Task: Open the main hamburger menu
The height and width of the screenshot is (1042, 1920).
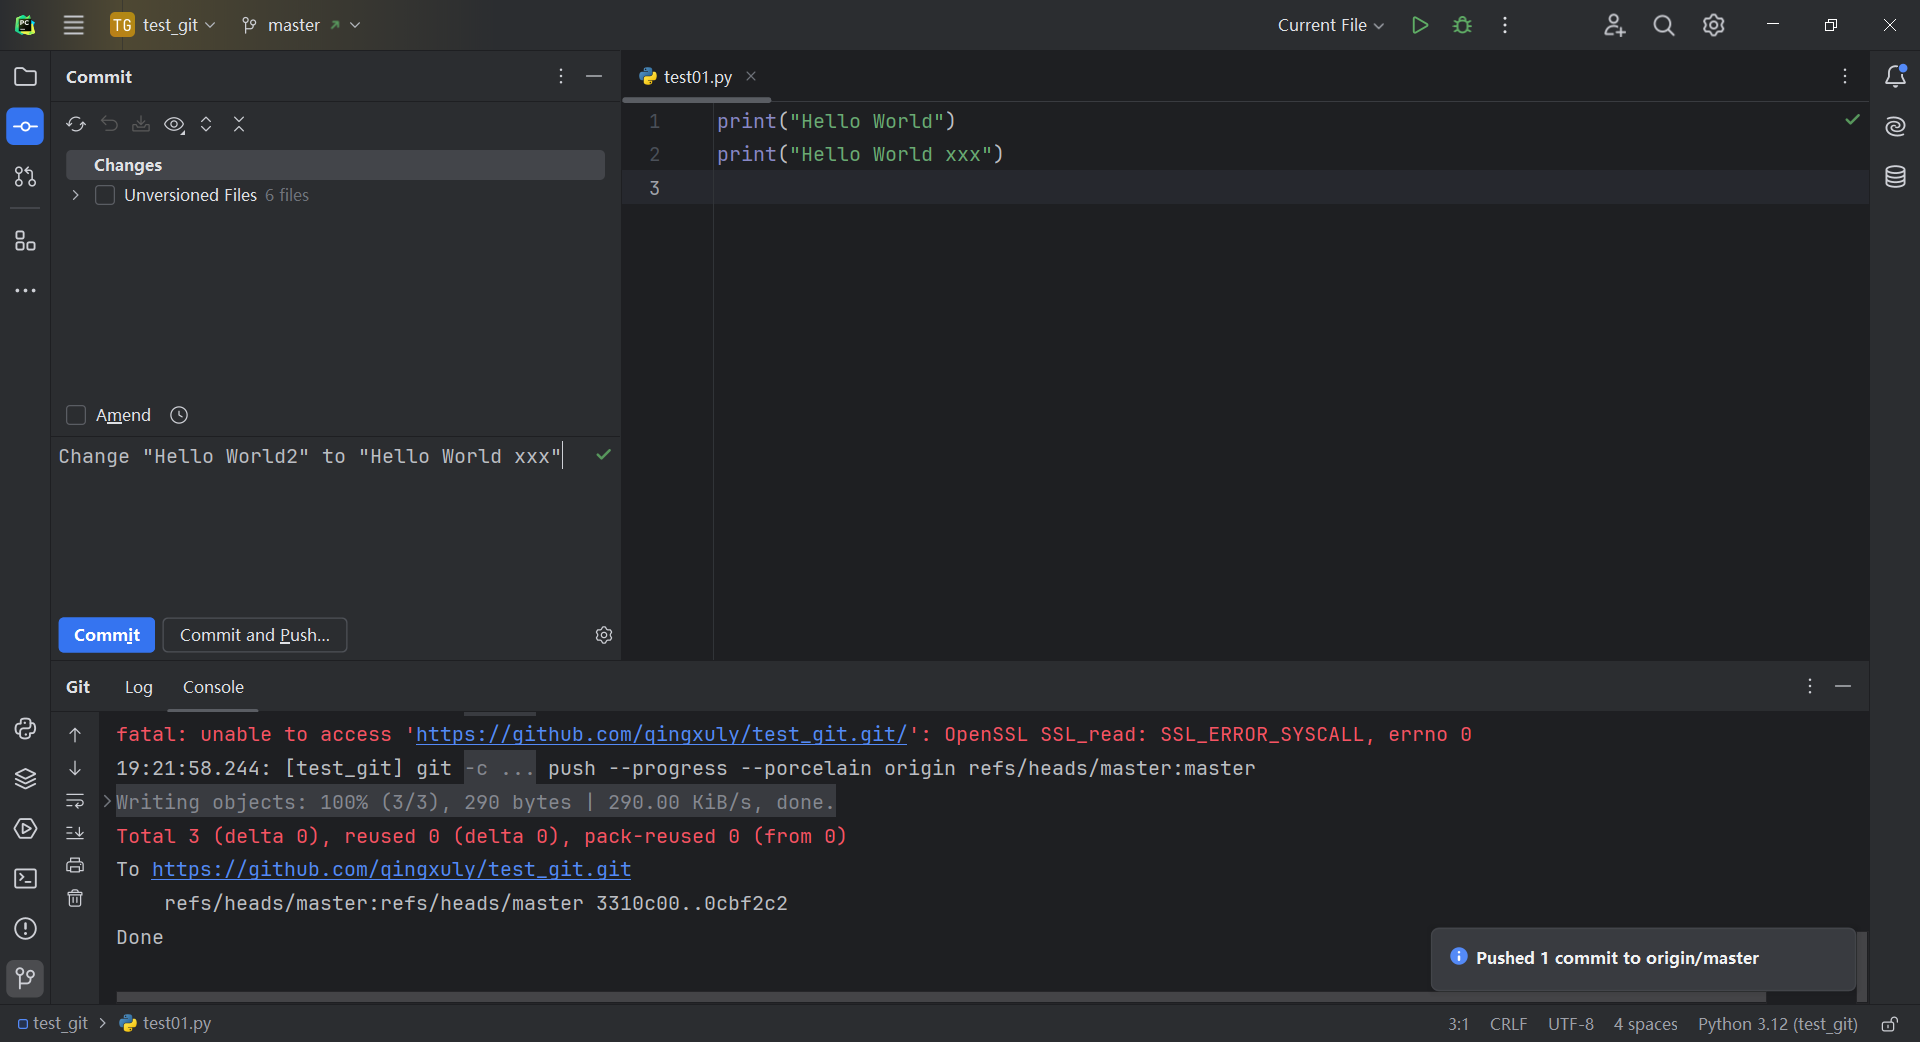Action: [73, 25]
